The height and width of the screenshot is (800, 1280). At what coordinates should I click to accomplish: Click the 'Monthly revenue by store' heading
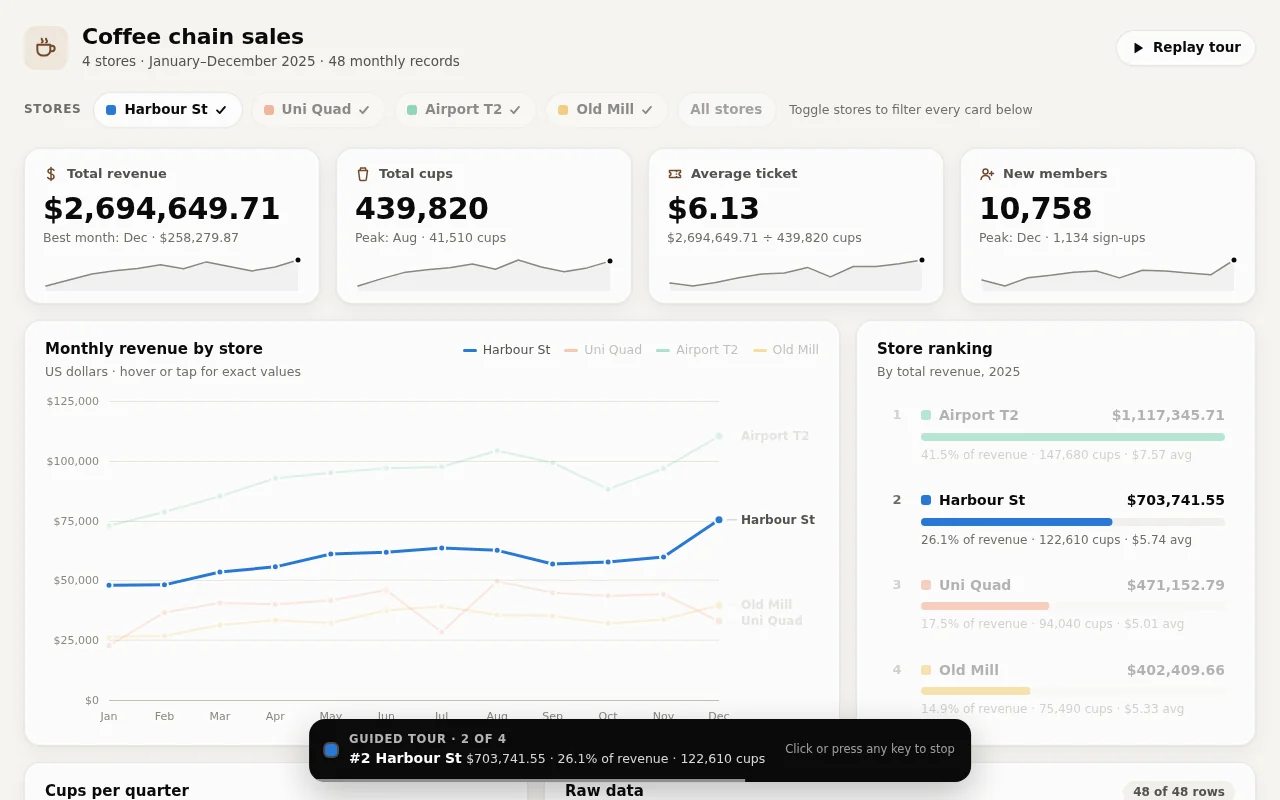[154, 349]
